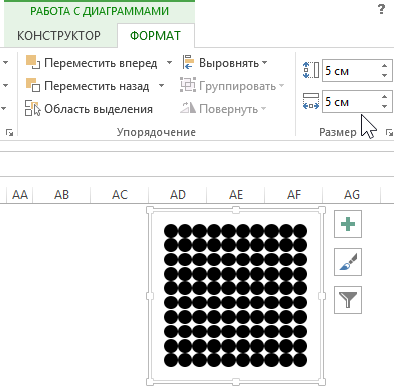The width and height of the screenshot is (394, 387).
Task: Click the Переместить назад icon
Action: pyautogui.click(x=33, y=85)
